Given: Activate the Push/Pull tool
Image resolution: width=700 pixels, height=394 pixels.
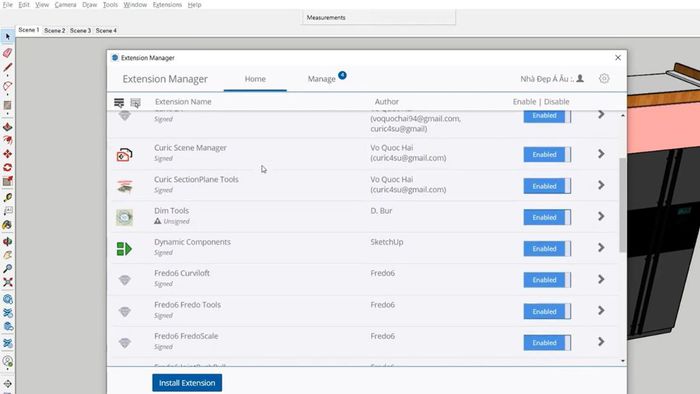Looking at the screenshot, I should 7,127.
